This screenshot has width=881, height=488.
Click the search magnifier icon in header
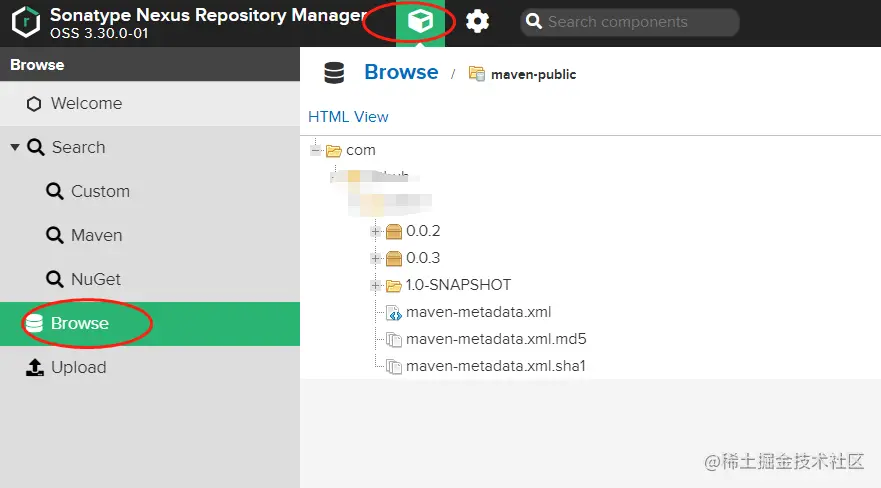click(x=534, y=22)
